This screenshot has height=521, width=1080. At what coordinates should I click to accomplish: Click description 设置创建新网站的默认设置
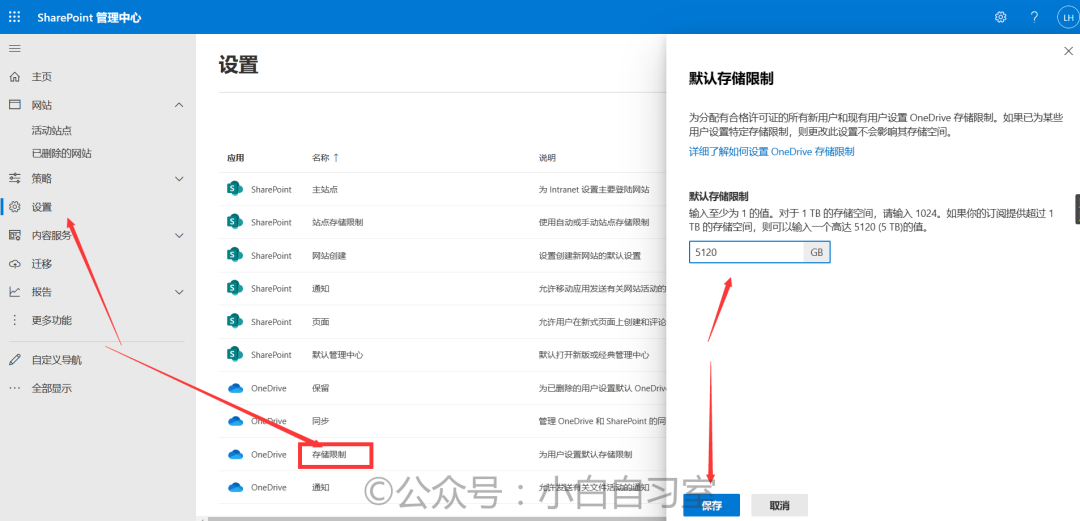click(590, 256)
